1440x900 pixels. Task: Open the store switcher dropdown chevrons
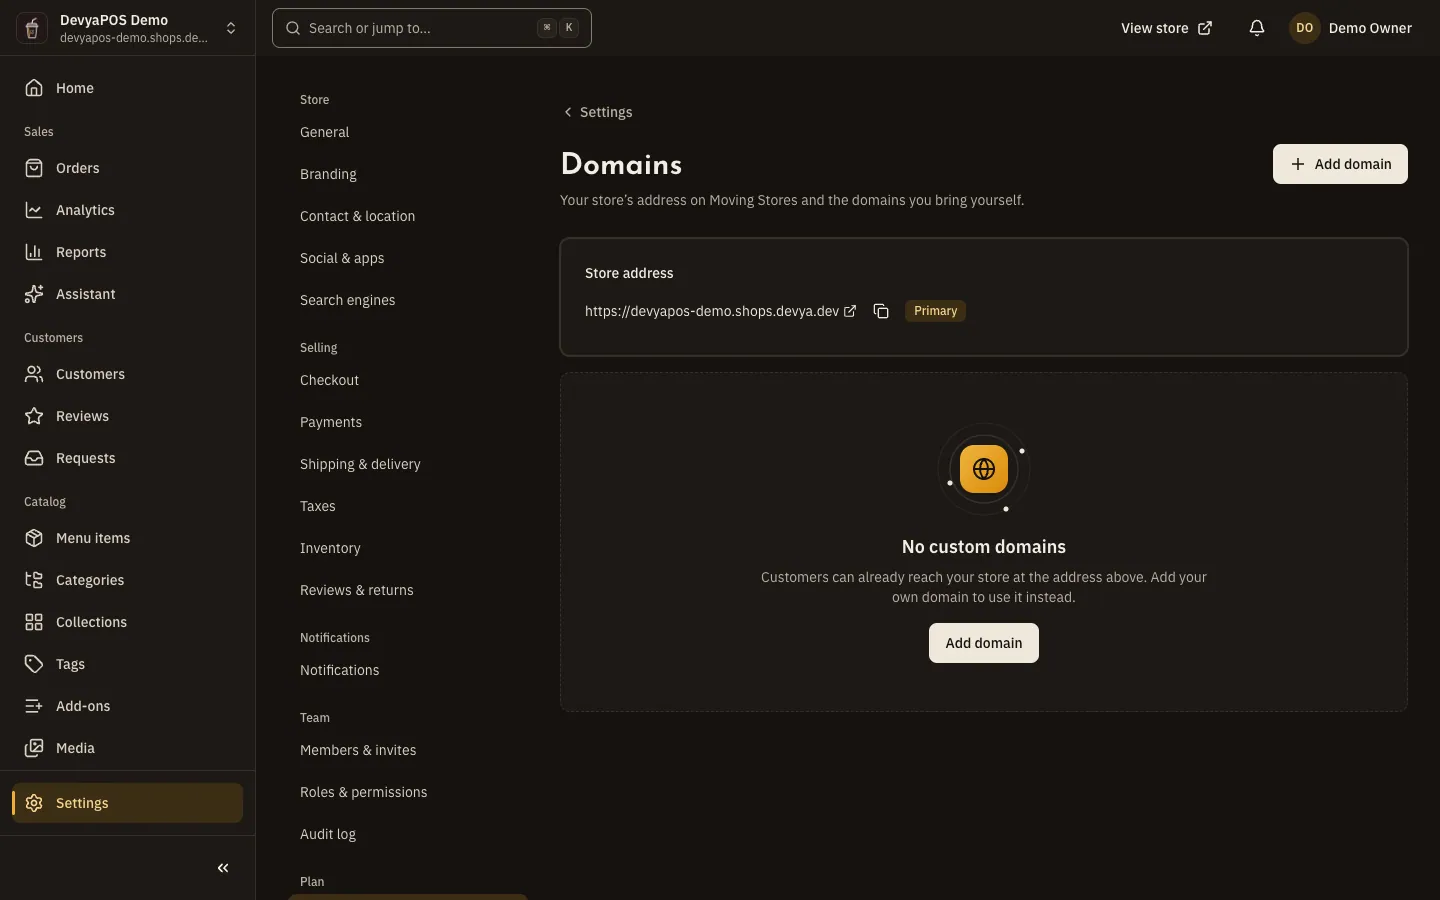[x=231, y=28]
